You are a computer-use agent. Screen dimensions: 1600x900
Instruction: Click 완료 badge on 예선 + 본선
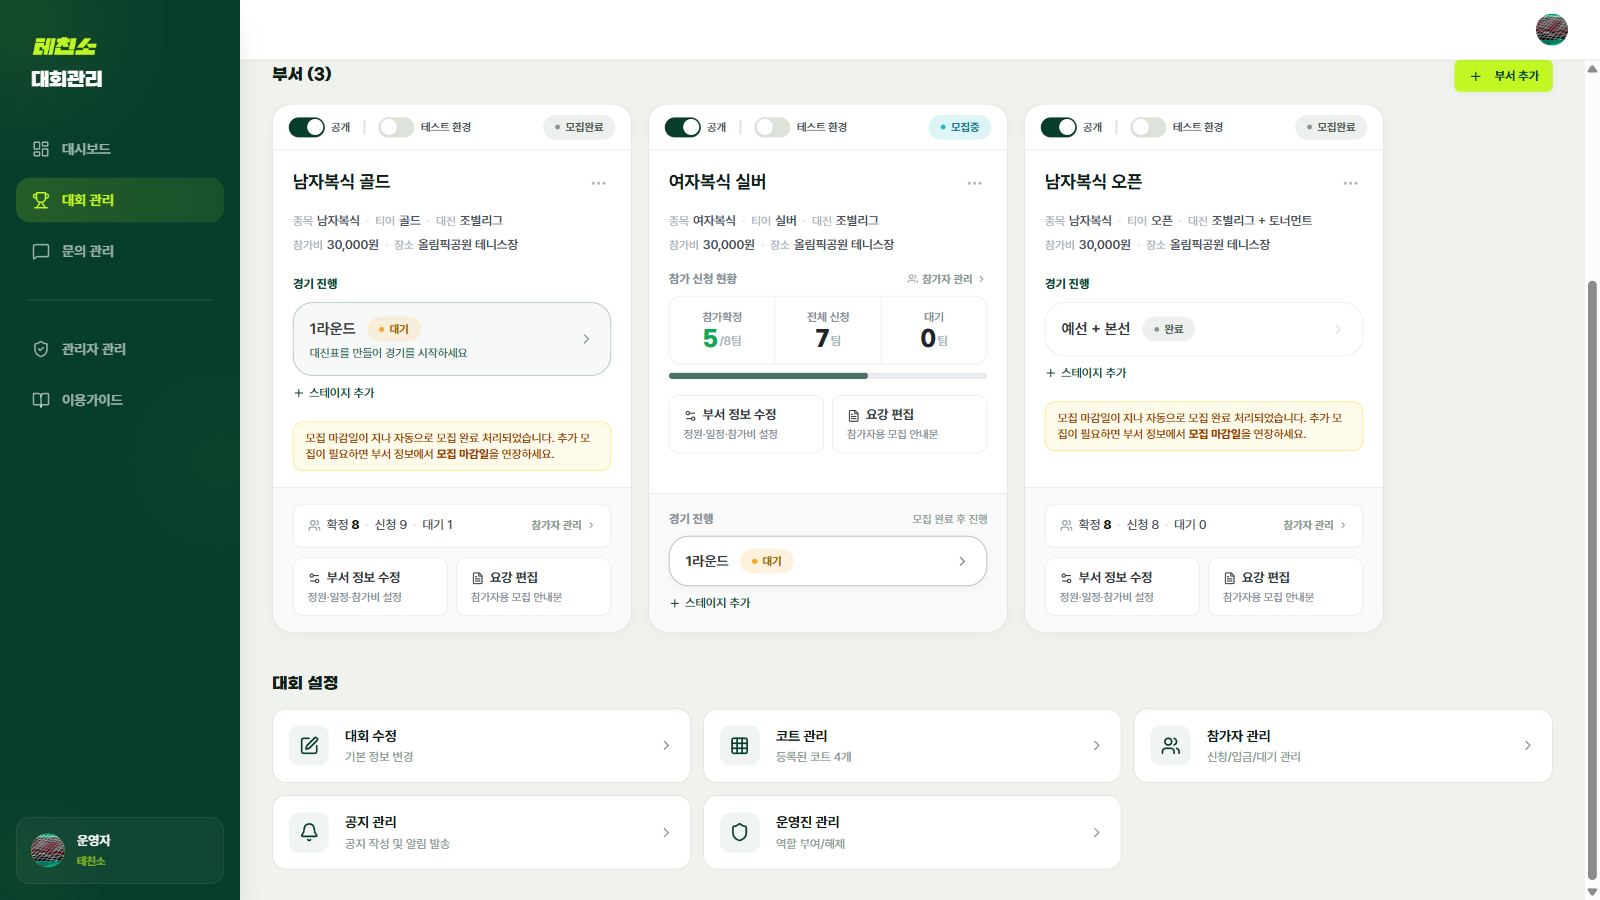point(1168,329)
